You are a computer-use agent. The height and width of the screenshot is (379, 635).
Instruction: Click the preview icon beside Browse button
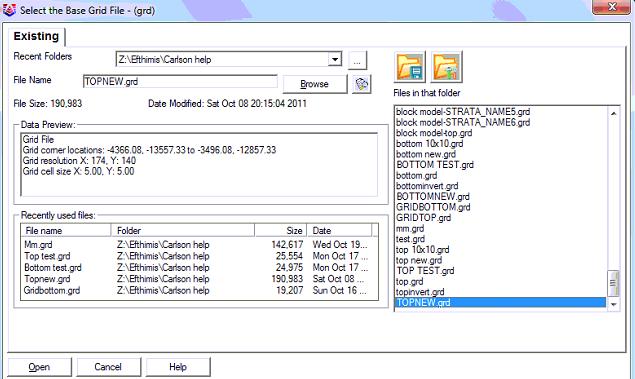click(361, 84)
